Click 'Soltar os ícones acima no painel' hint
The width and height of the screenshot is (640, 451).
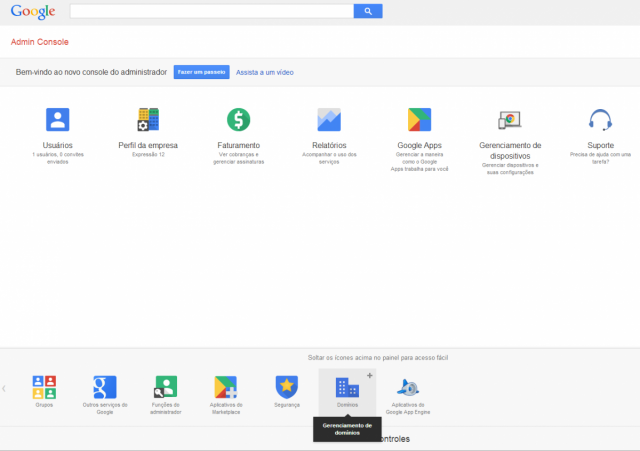(378, 358)
